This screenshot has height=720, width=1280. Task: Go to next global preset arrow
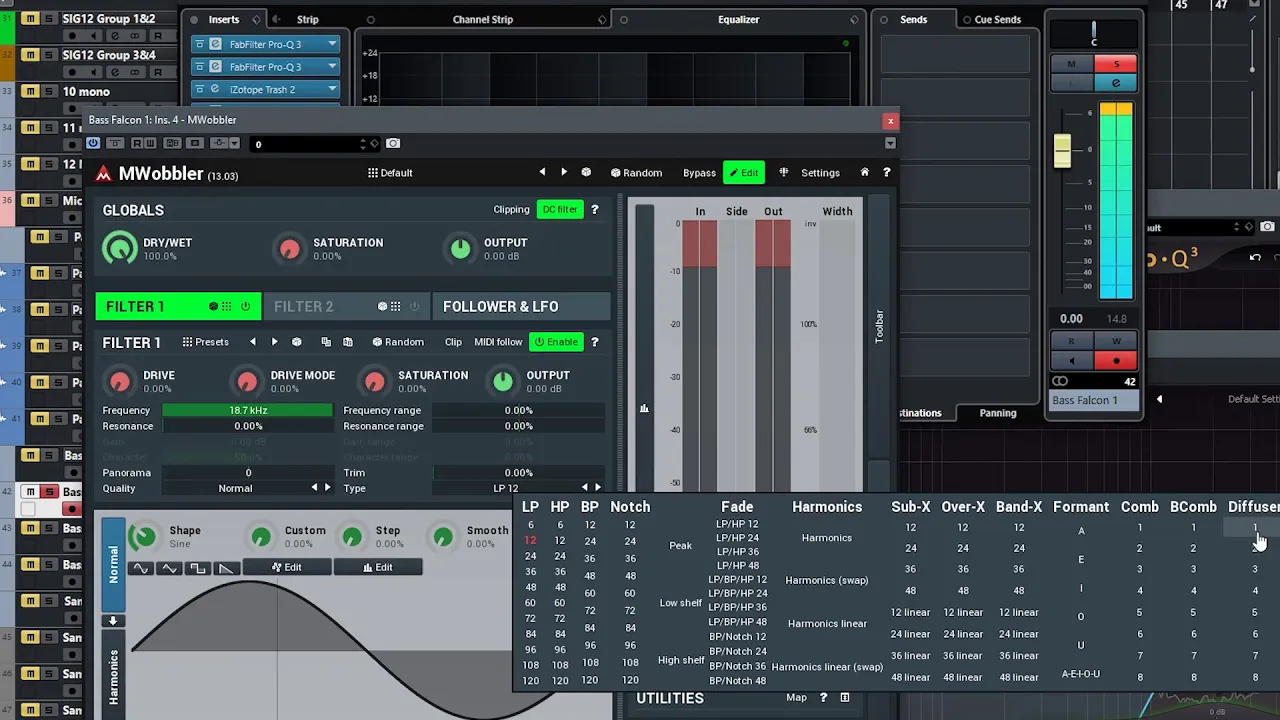pyautogui.click(x=564, y=173)
